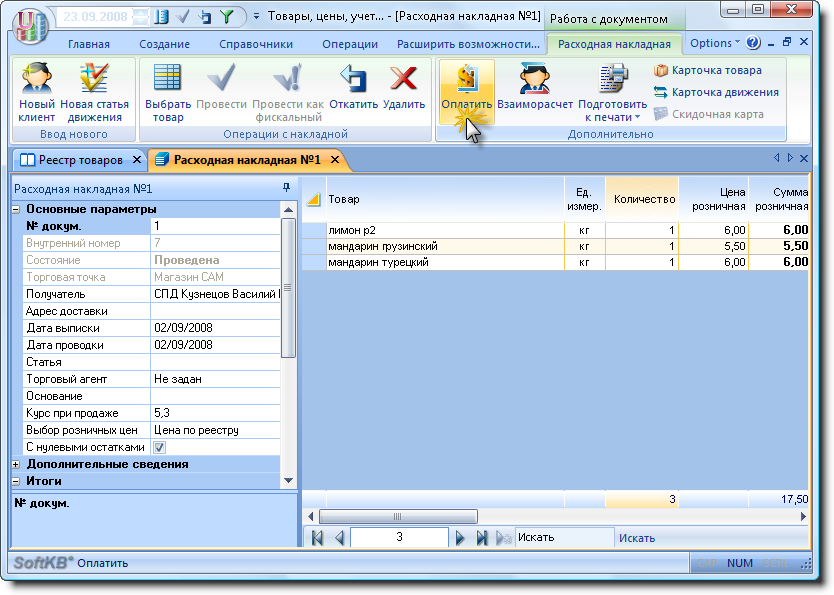Image resolution: width=834 pixels, height=595 pixels.
Task: Click the application round logo button
Action: [x=32, y=26]
